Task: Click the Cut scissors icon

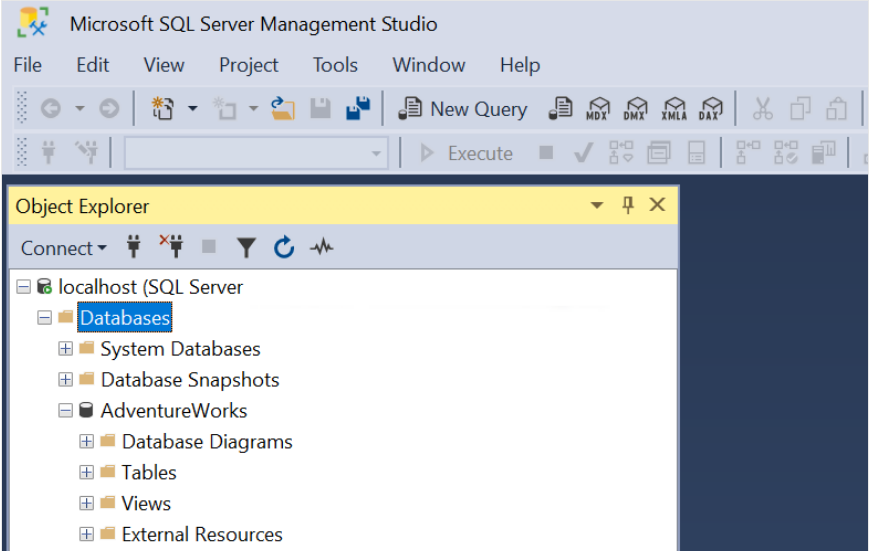Action: 763,108
